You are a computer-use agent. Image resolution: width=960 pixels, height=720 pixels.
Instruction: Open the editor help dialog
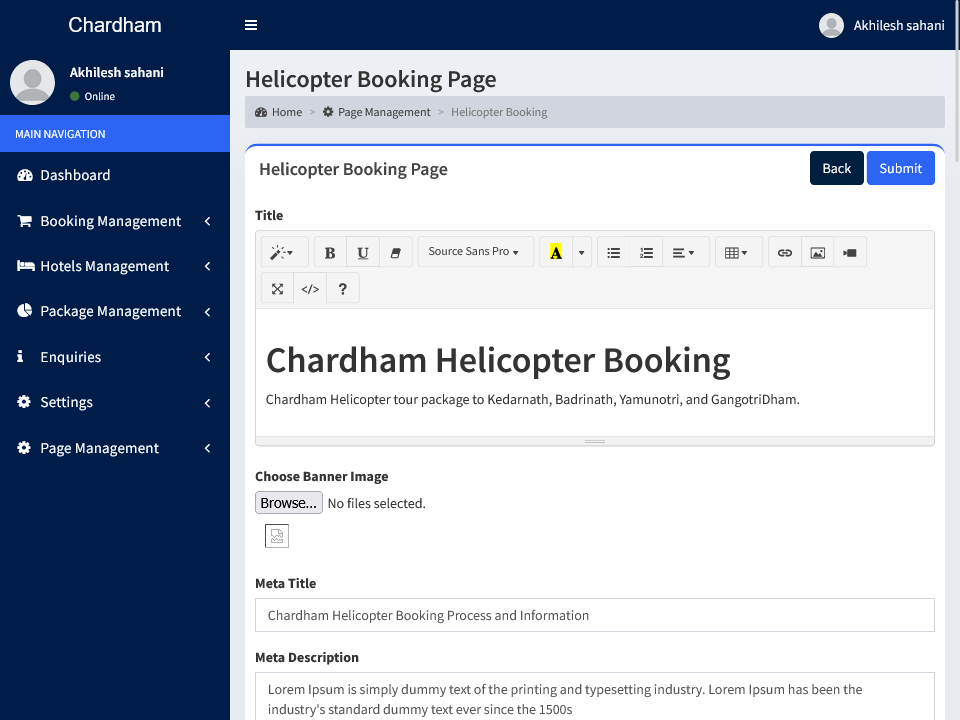point(343,289)
